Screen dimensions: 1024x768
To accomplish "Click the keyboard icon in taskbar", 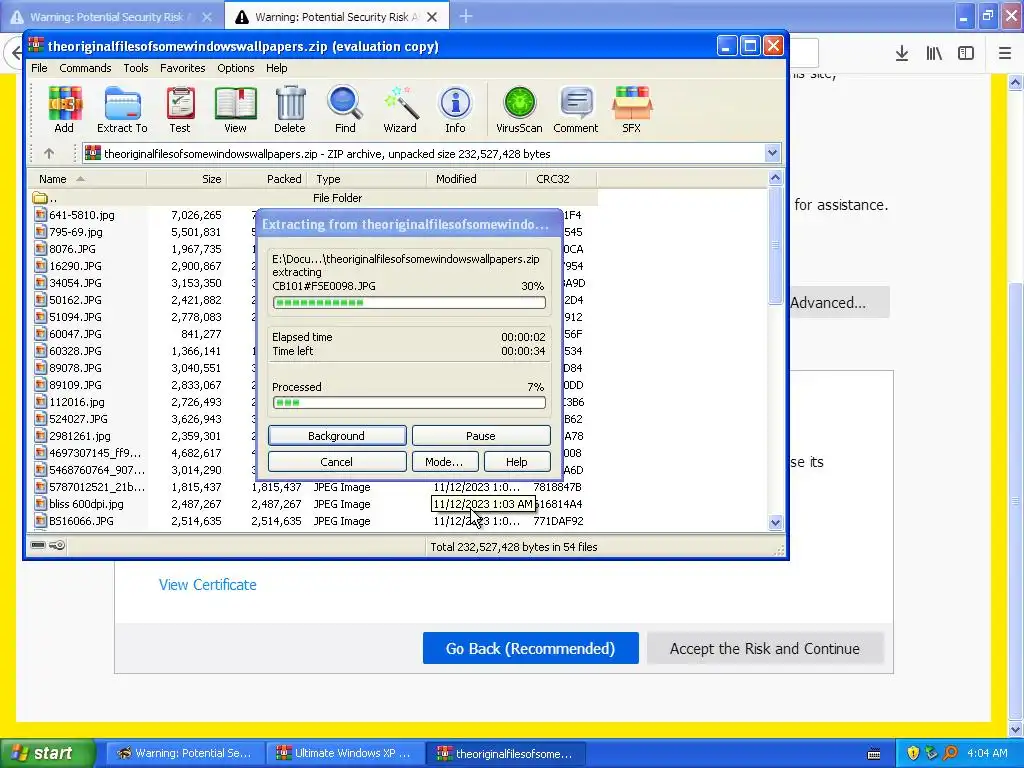I will [x=874, y=754].
